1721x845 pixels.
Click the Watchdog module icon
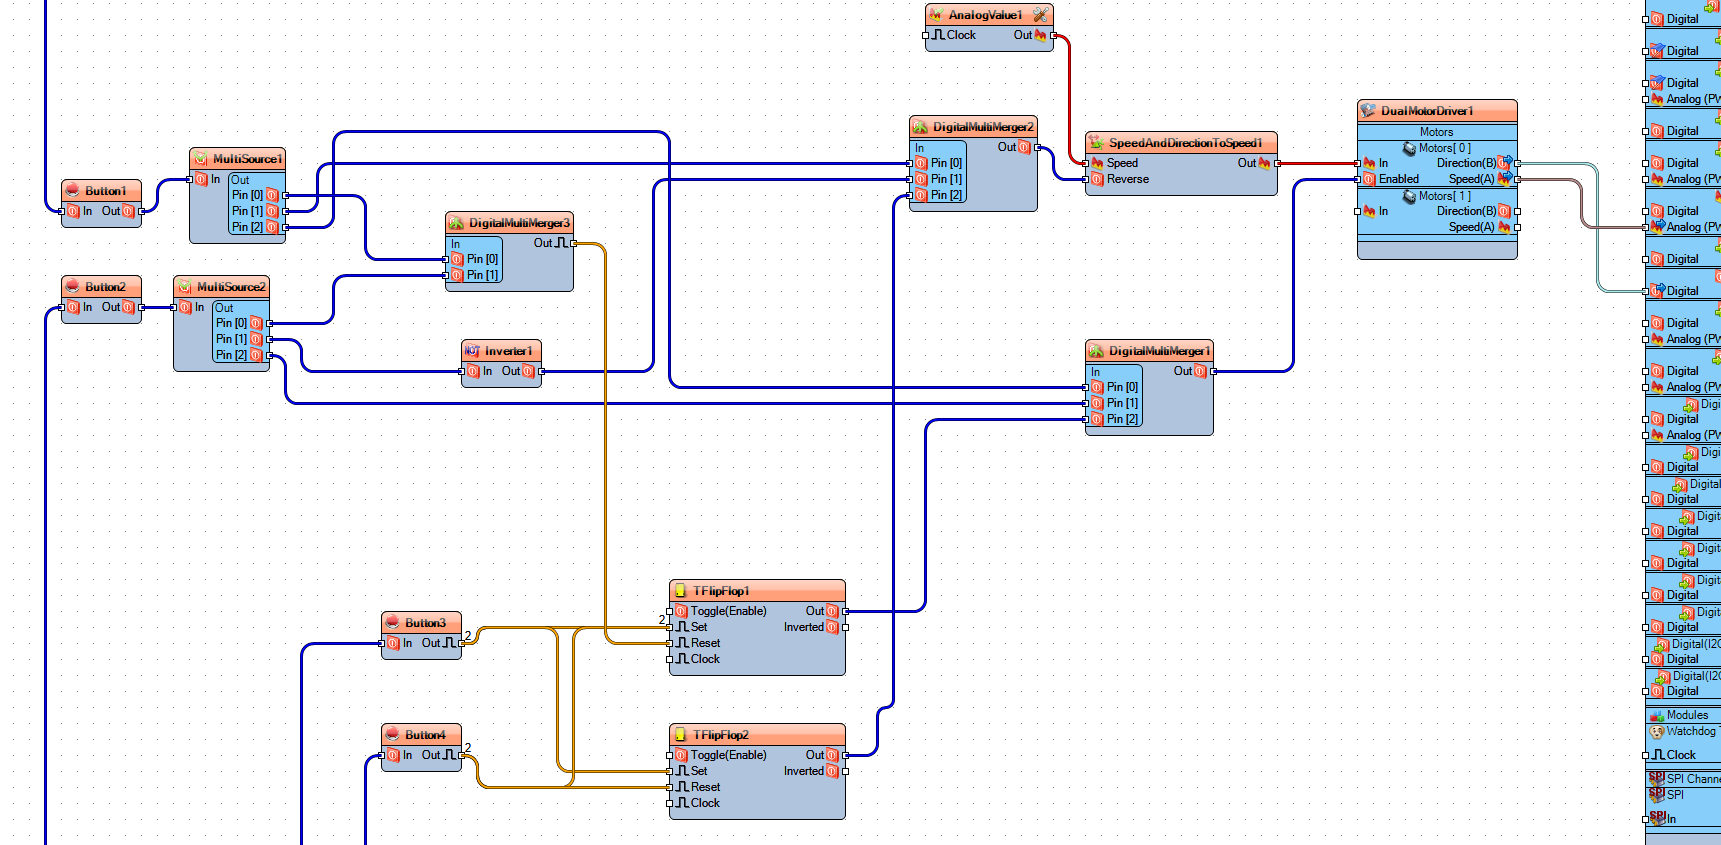[1657, 732]
